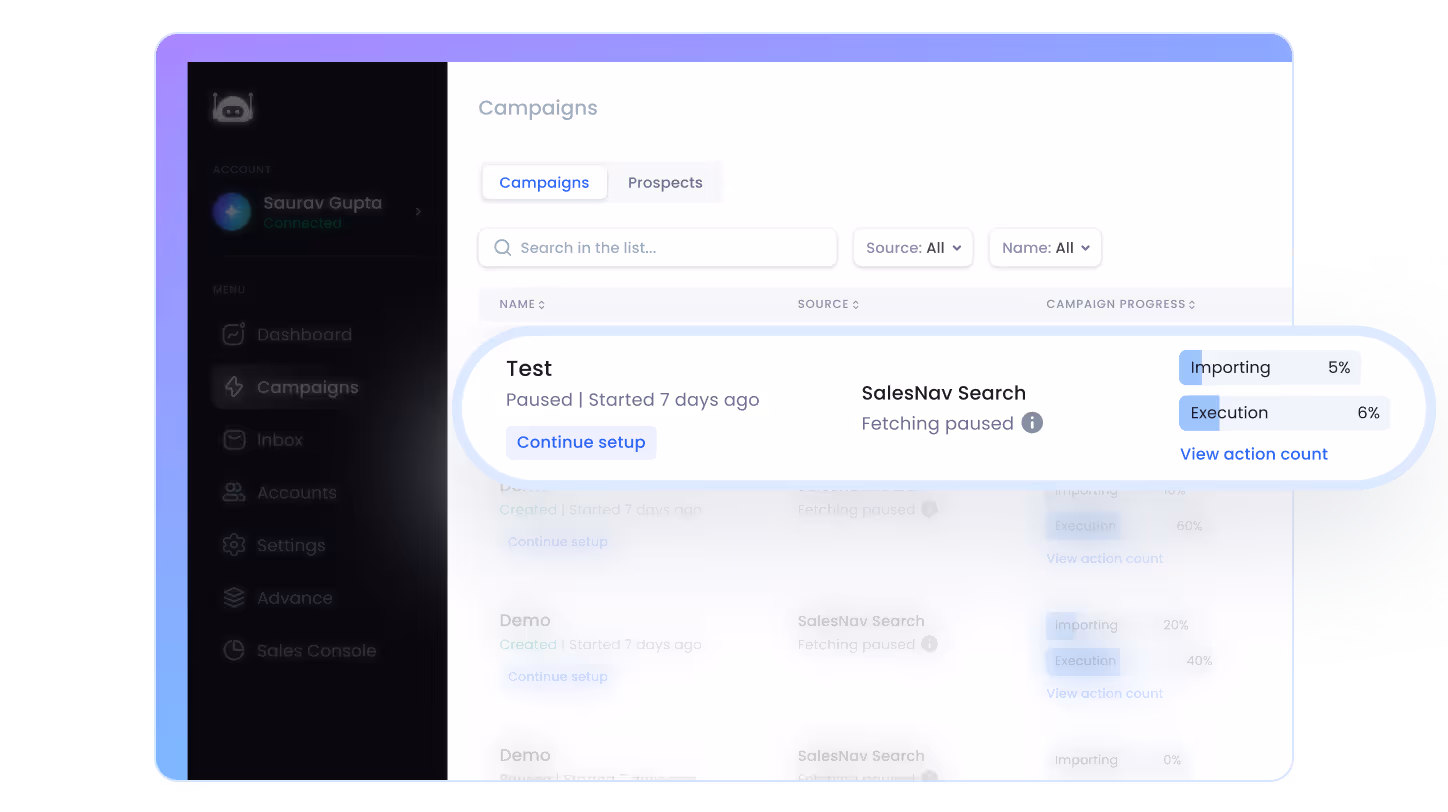Screen dimensions: 1448x812
Task: Open the Name: All dropdown
Action: (x=1045, y=248)
